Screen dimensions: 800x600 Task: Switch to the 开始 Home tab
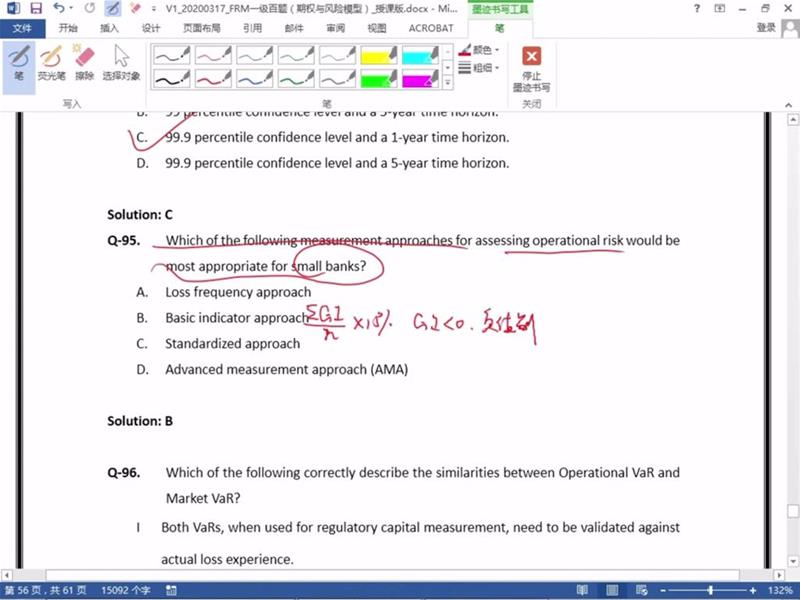click(x=67, y=28)
